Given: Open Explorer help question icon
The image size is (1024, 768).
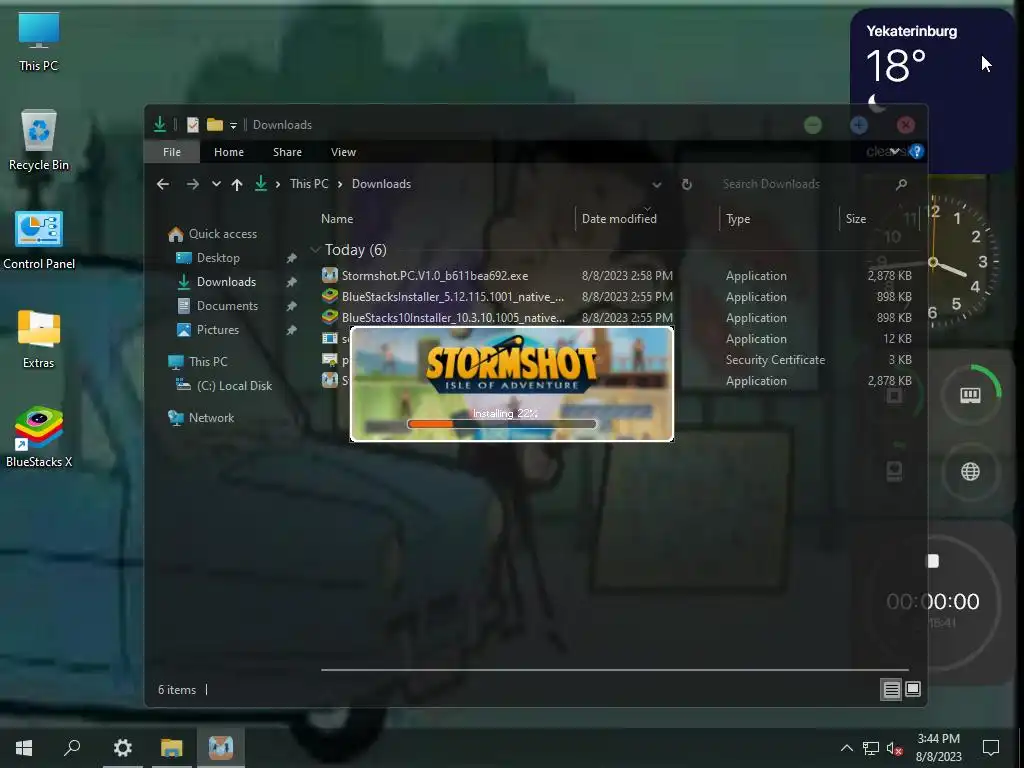Looking at the screenshot, I should (x=917, y=152).
